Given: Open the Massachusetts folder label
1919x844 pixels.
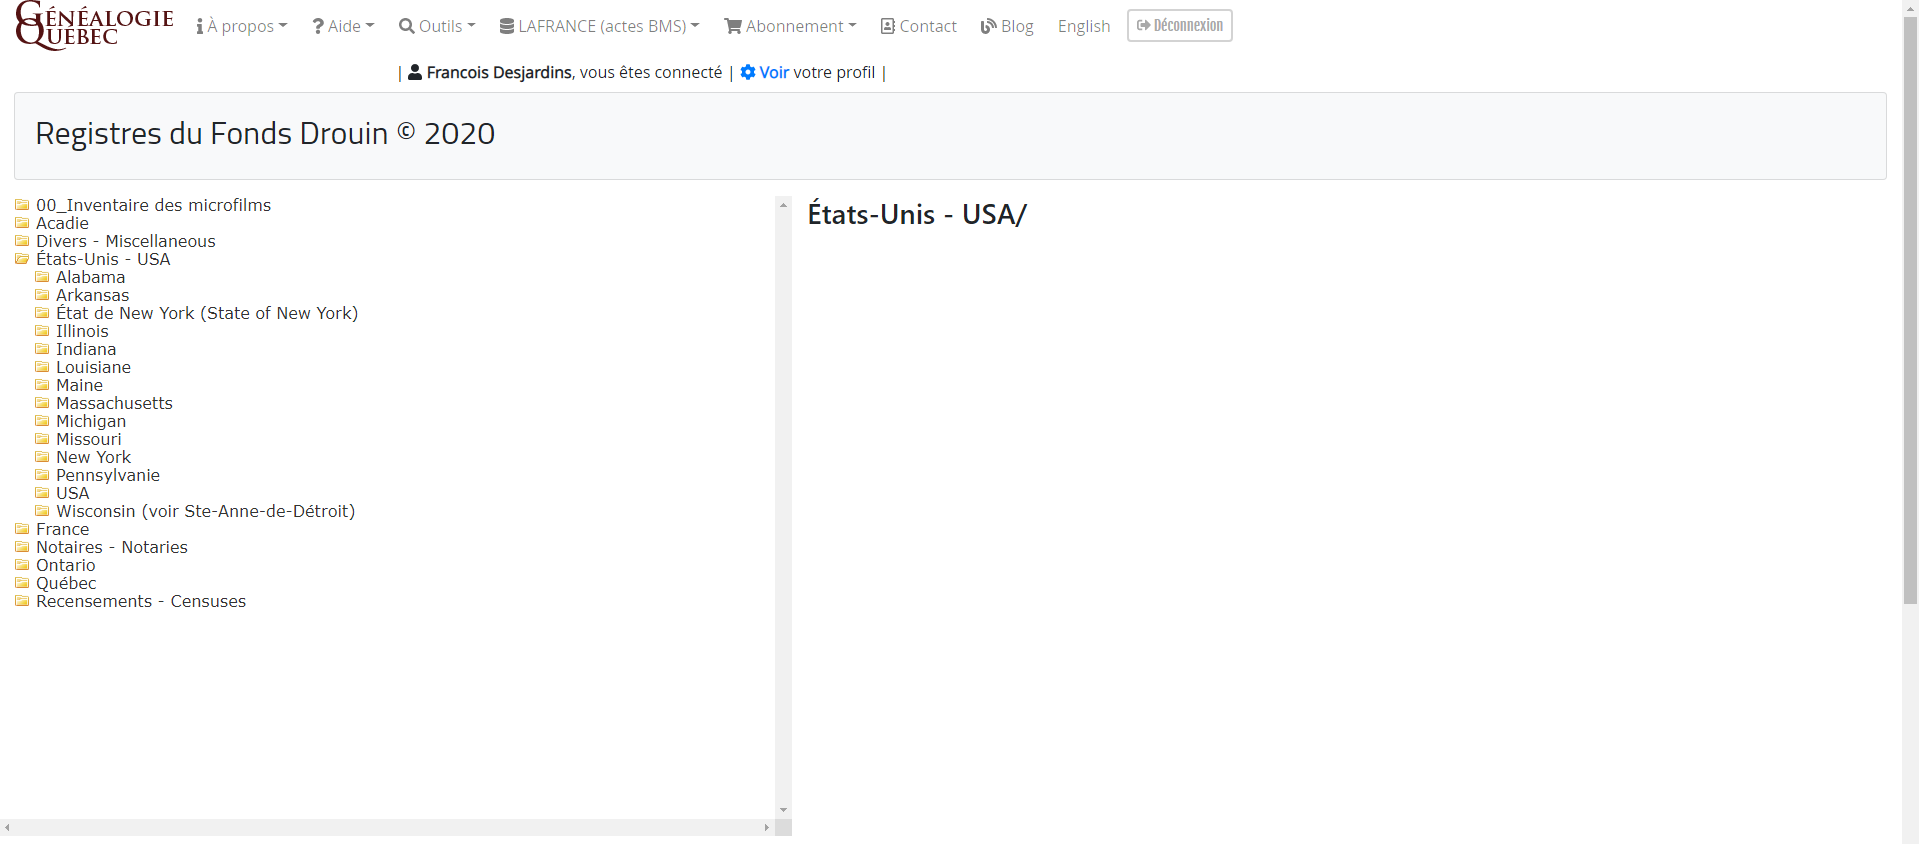Looking at the screenshot, I should coord(114,403).
